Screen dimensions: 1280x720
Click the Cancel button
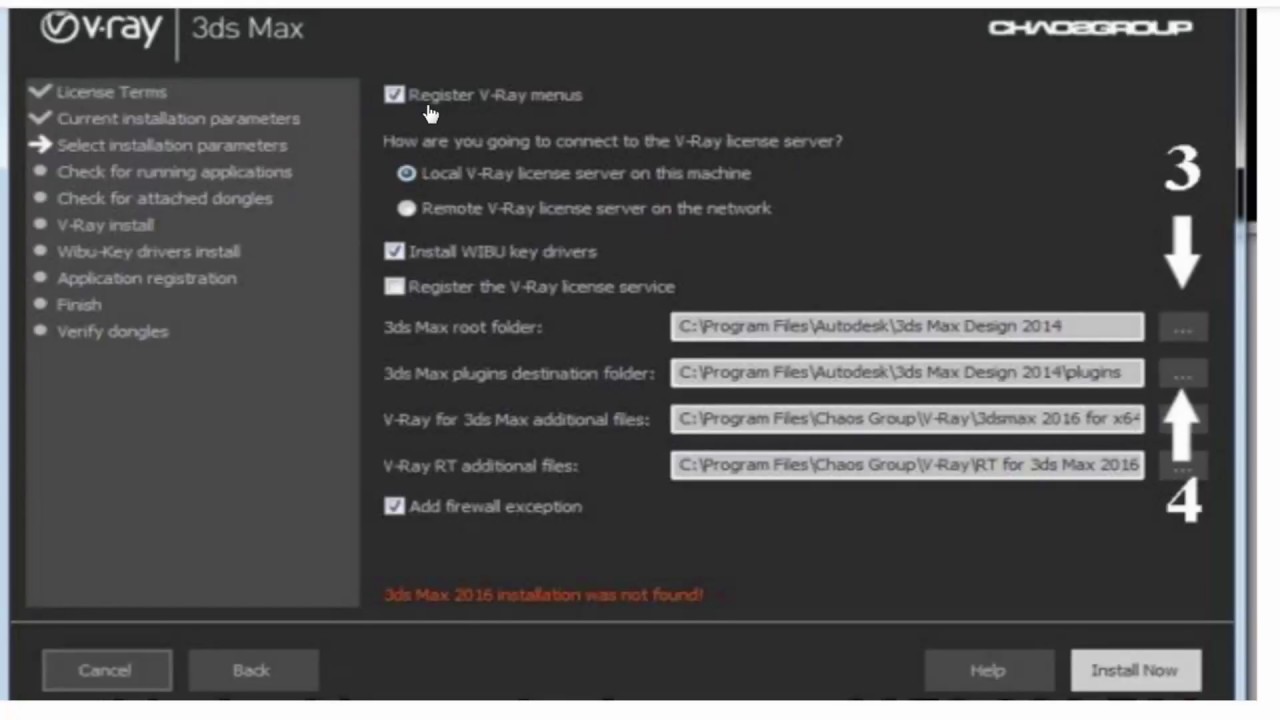click(107, 670)
